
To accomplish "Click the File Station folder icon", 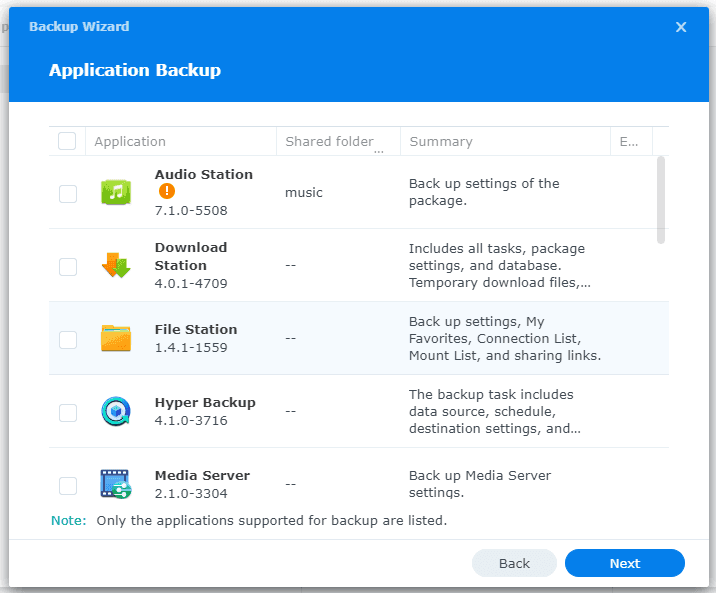I will [116, 338].
